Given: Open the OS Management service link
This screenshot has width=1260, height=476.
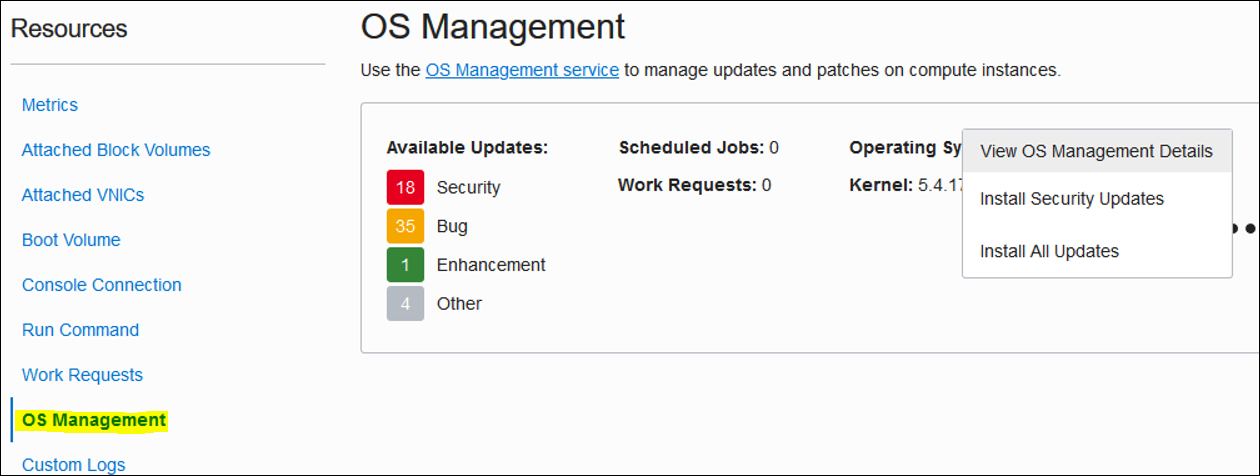Looking at the screenshot, I should [522, 70].
